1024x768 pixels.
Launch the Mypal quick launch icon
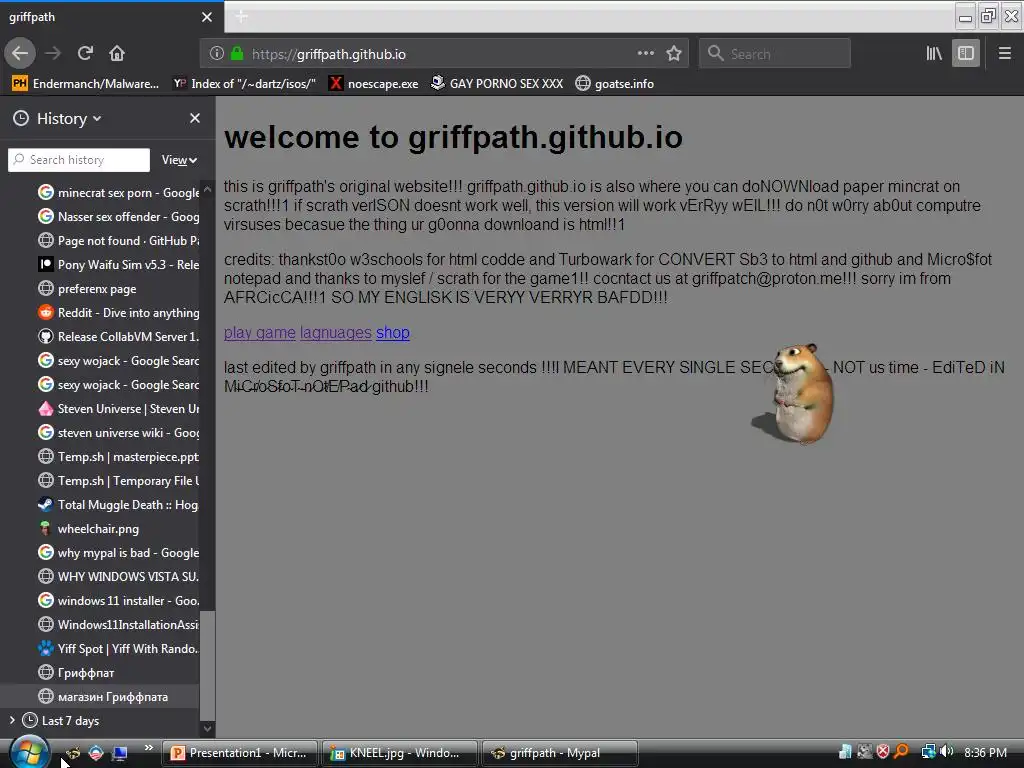73,753
